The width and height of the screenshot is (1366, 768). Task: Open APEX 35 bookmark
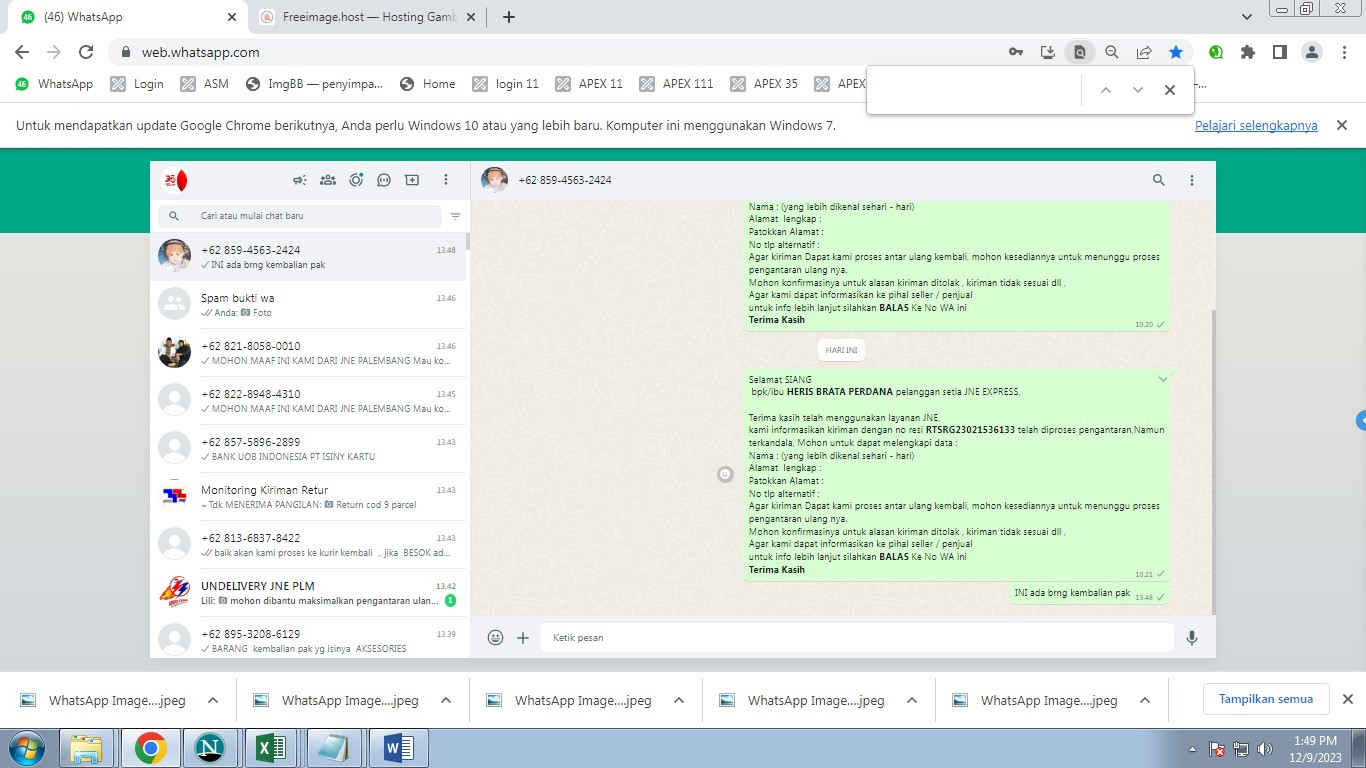(x=765, y=84)
